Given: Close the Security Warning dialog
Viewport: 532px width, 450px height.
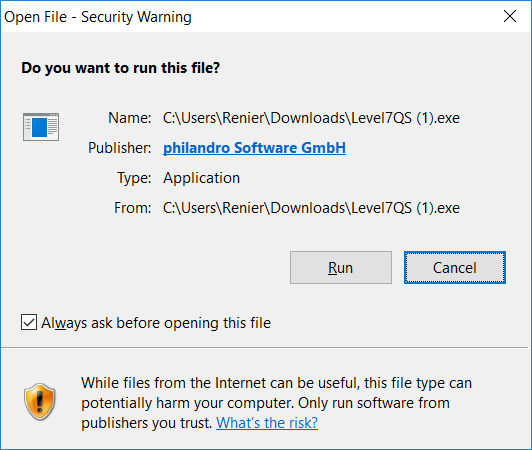Looking at the screenshot, I should (510, 16).
